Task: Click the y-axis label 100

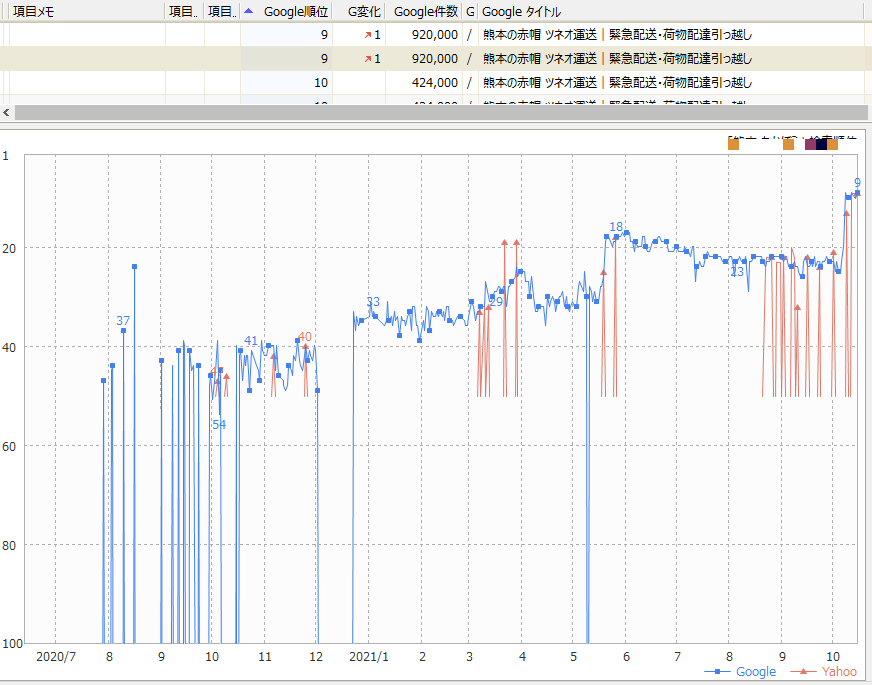Action: [13, 644]
